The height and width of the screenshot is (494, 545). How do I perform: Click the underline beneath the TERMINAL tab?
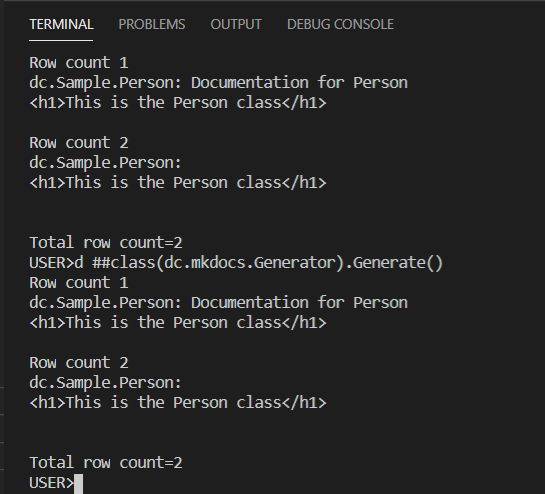61,40
